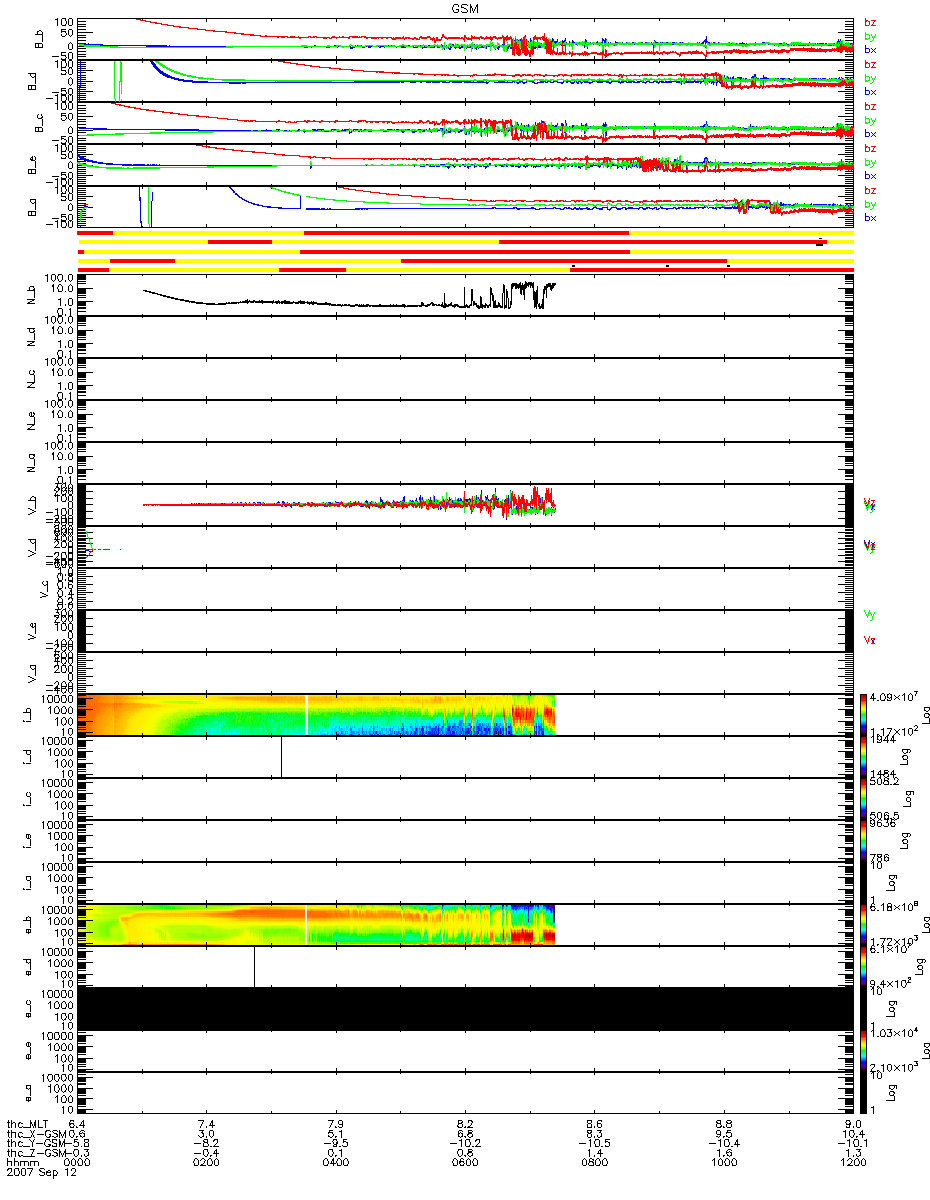Click the red Vz legend of V_e panel
The height and width of the screenshot is (1200, 930).
click(x=870, y=640)
